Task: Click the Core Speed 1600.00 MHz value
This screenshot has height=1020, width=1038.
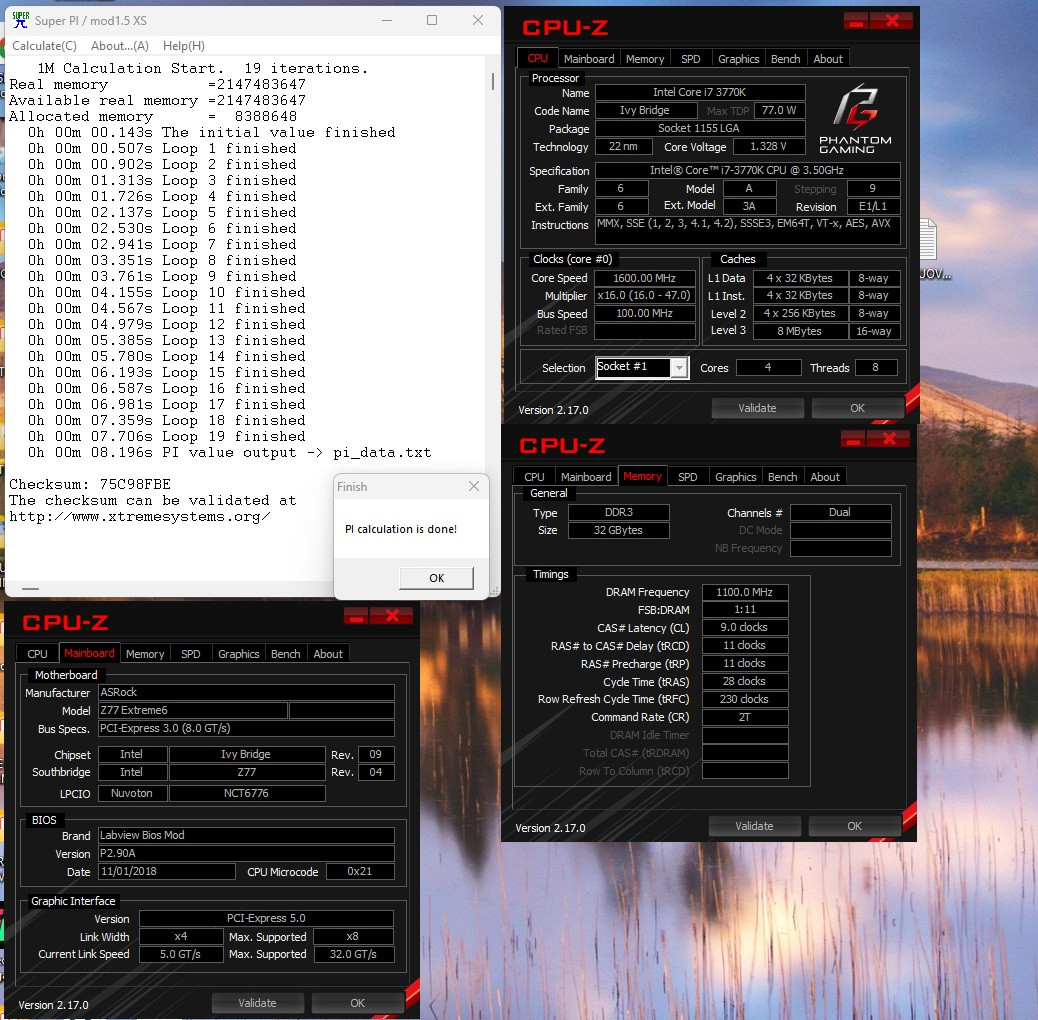Action: click(644, 278)
